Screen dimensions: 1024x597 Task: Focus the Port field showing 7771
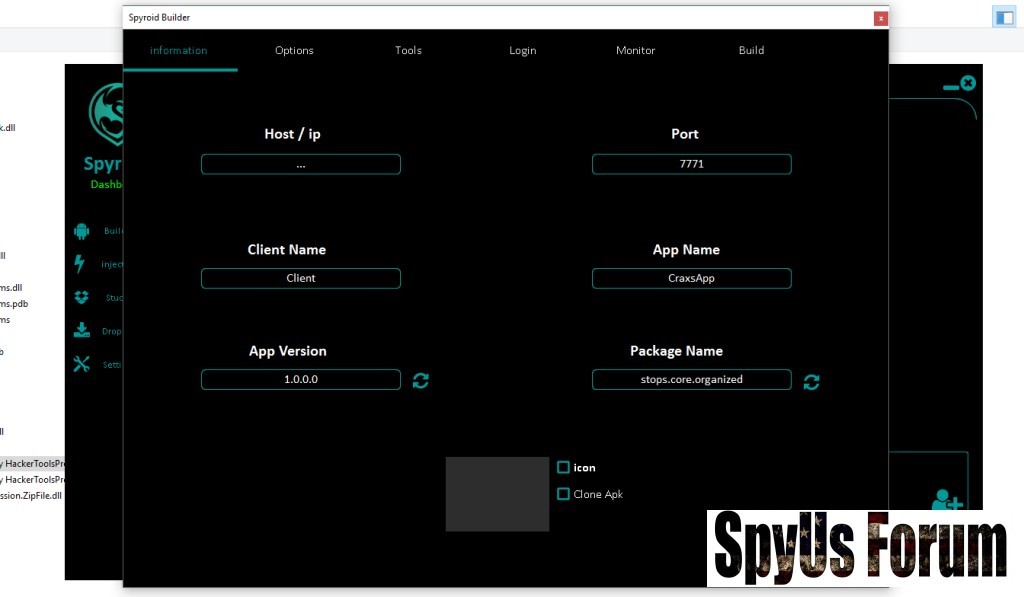(691, 164)
